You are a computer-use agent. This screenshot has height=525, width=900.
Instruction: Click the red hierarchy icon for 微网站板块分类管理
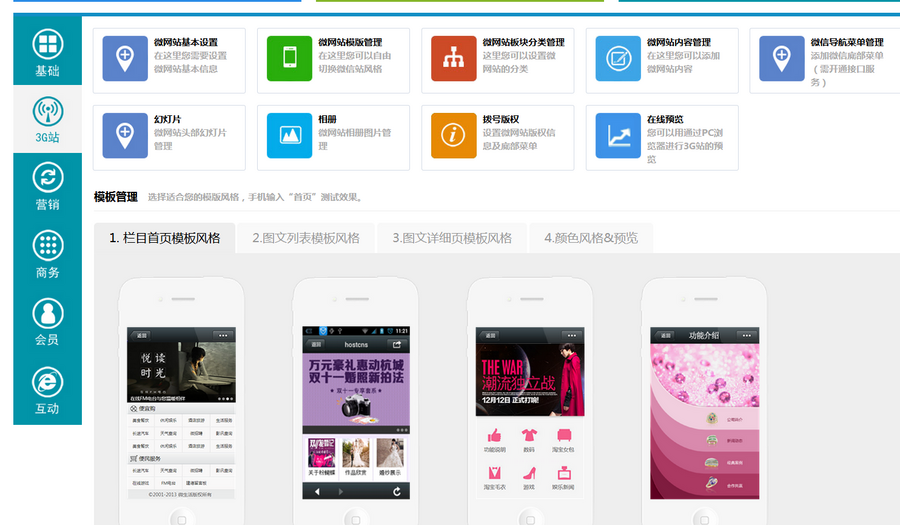click(x=453, y=59)
